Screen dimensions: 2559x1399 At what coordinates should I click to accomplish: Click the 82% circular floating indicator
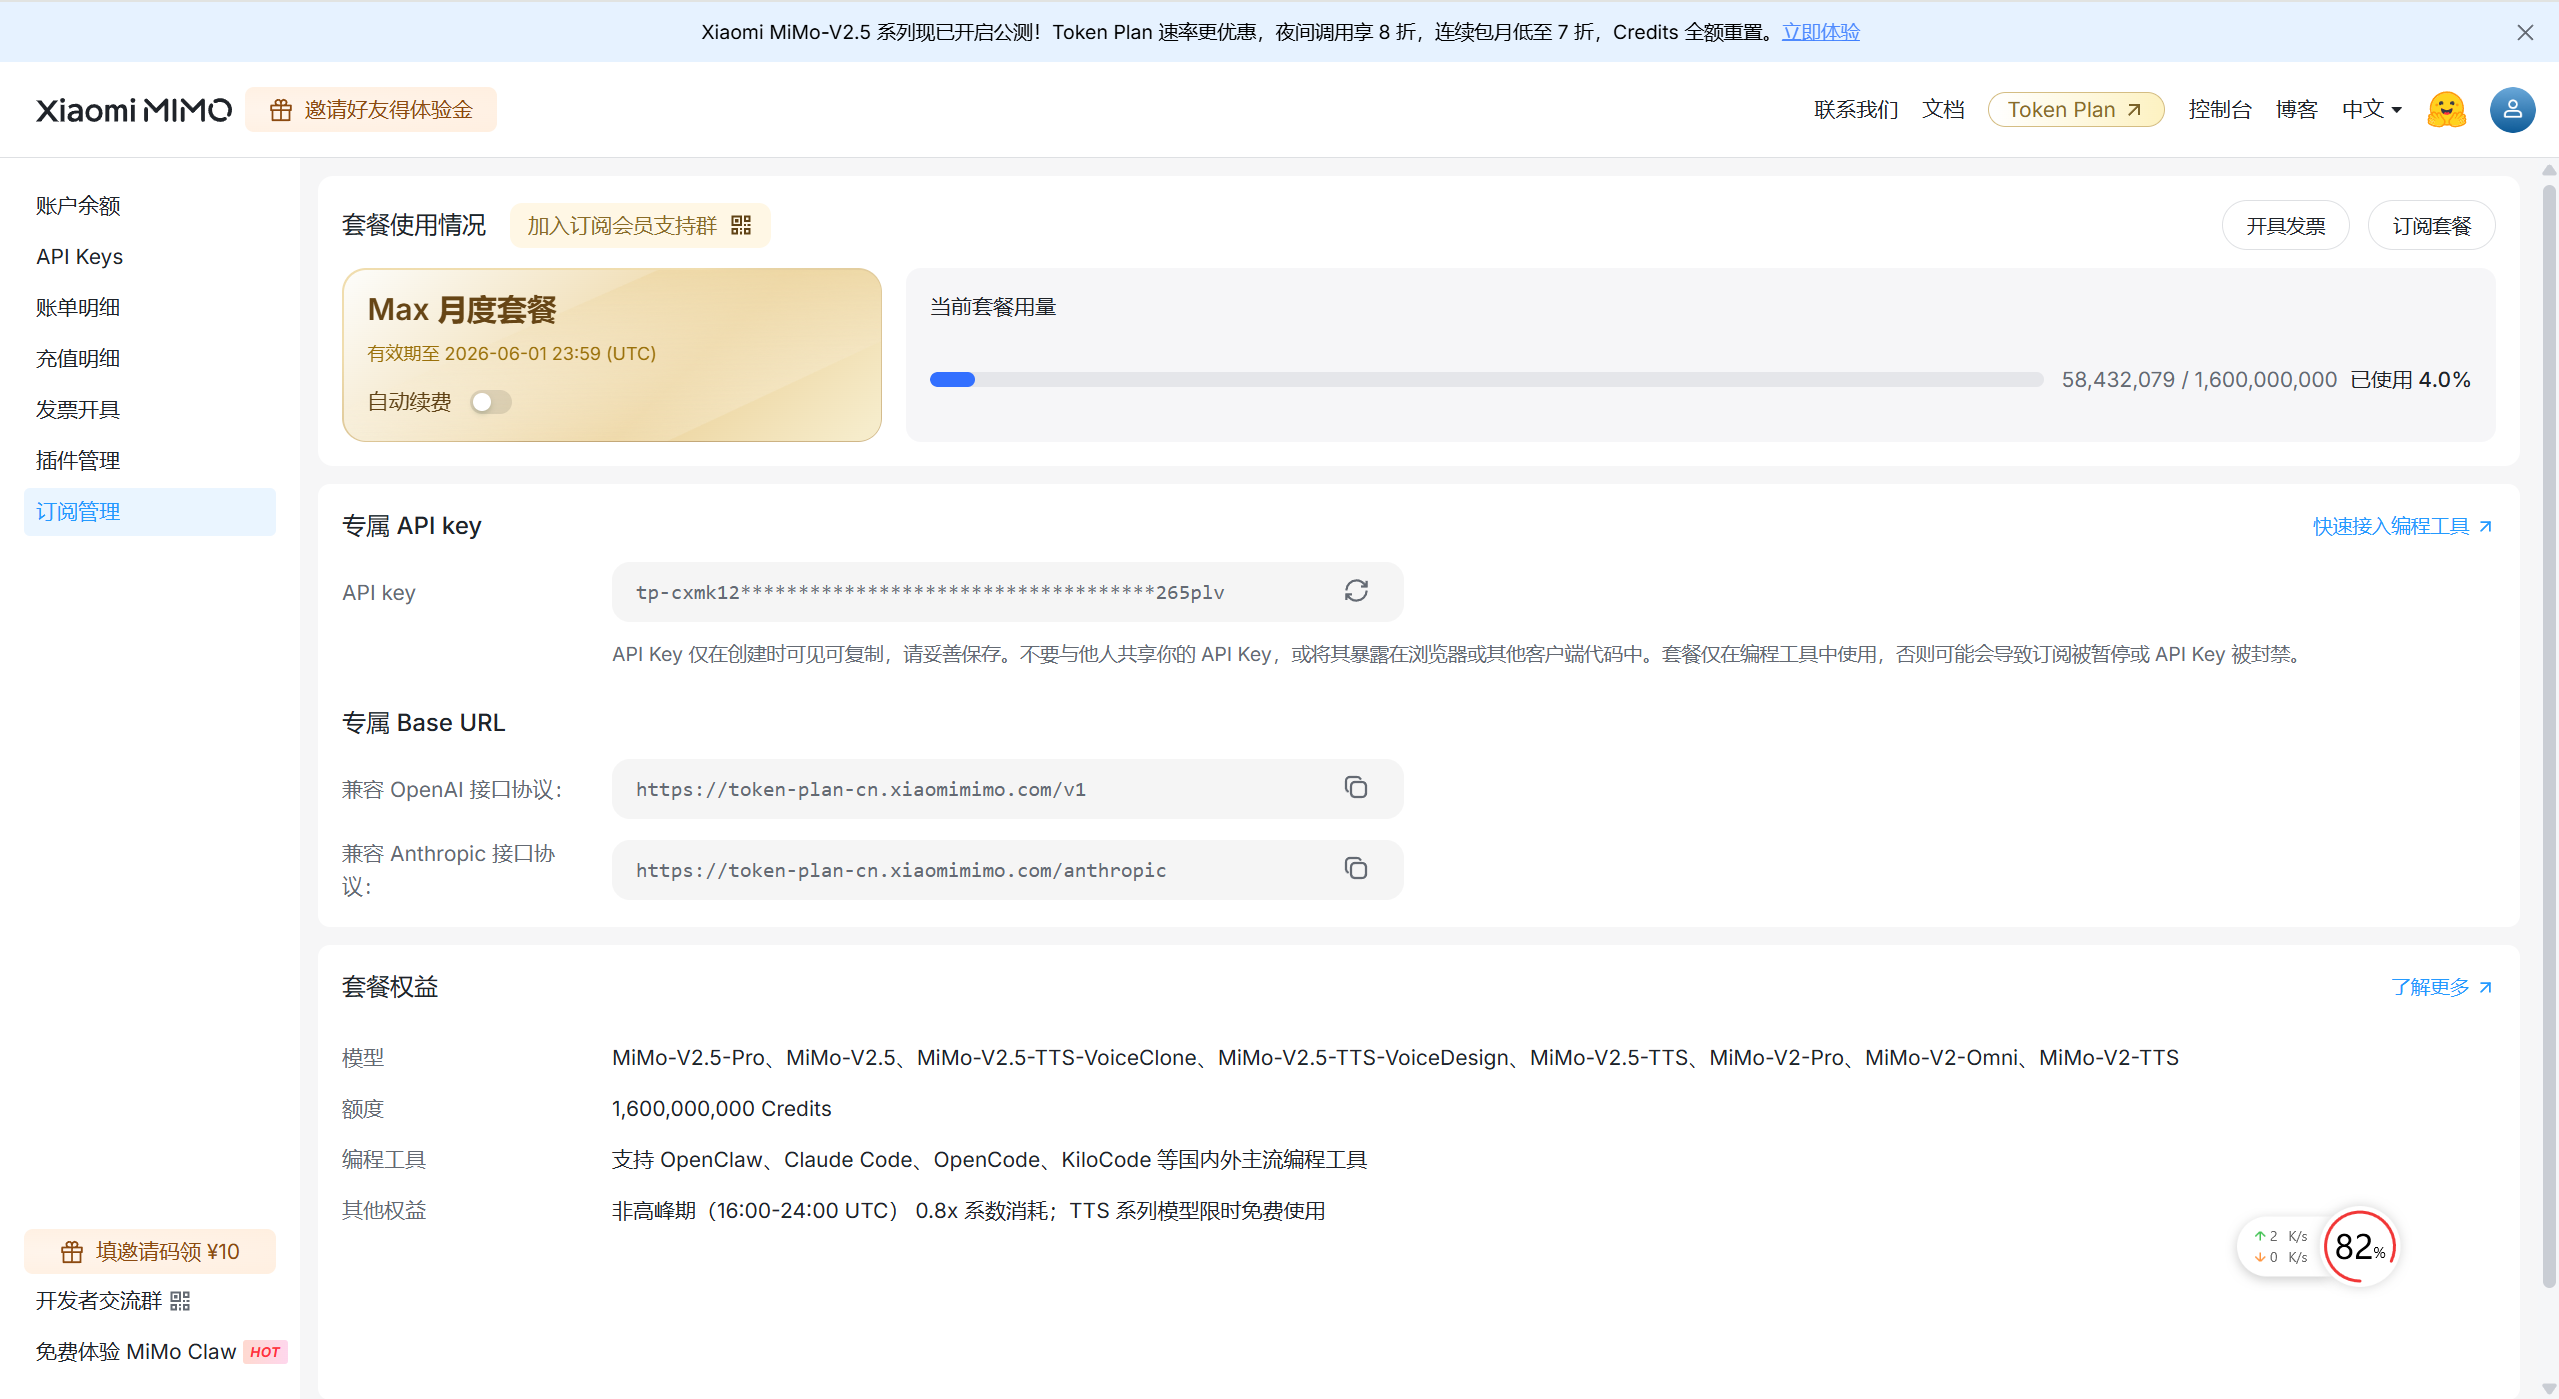[2360, 1247]
